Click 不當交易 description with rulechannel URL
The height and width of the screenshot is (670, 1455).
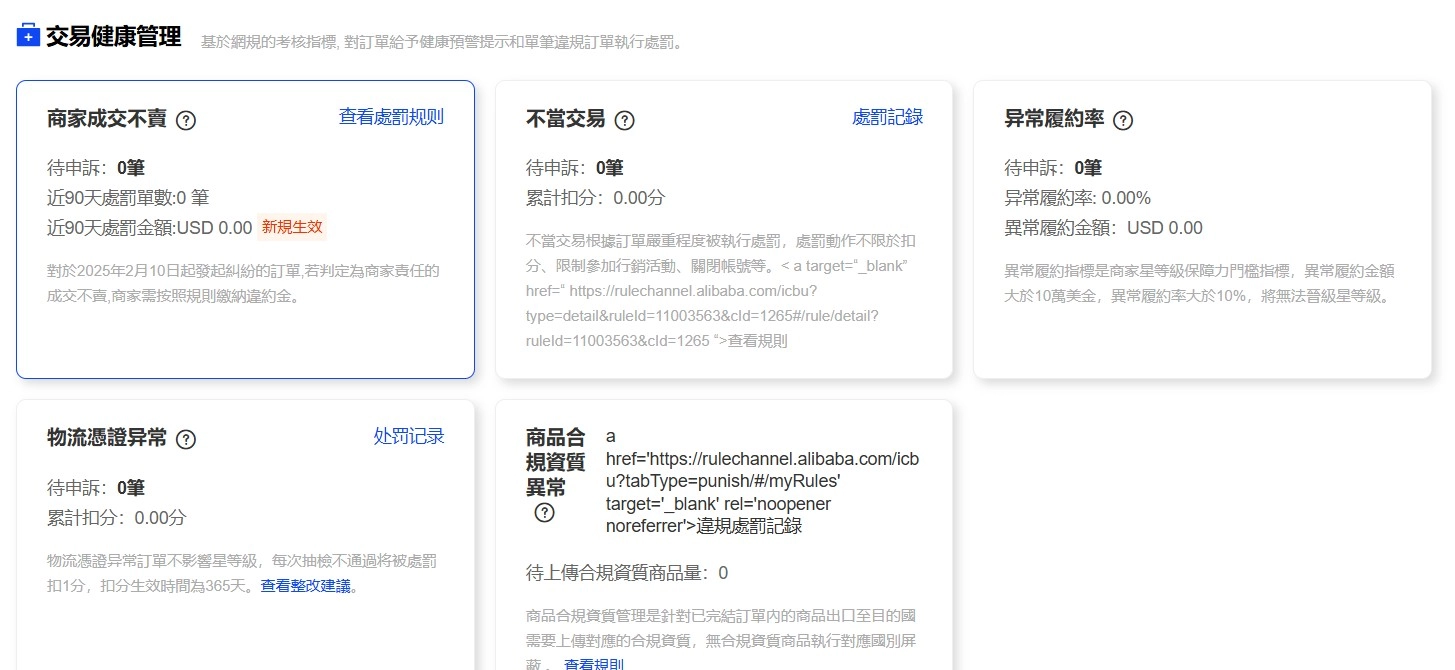point(722,291)
